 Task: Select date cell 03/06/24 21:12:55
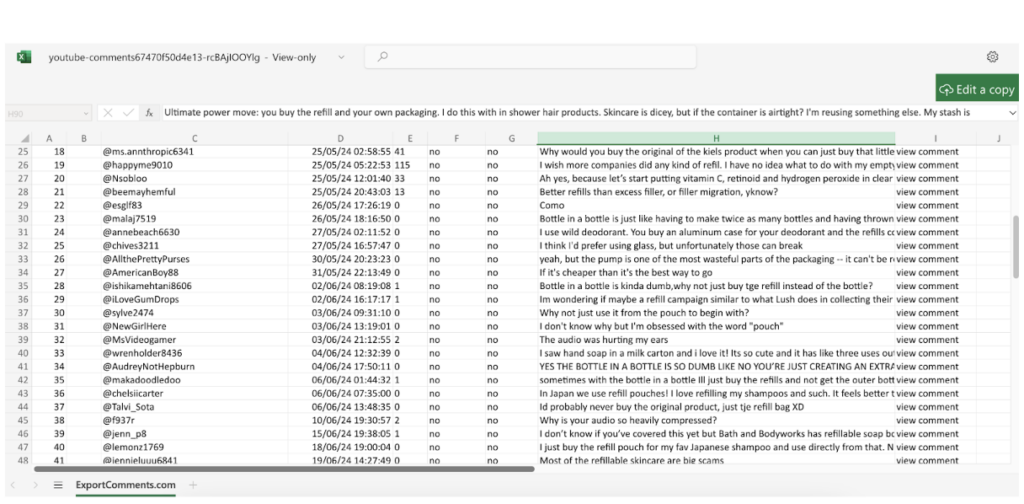coord(340,339)
